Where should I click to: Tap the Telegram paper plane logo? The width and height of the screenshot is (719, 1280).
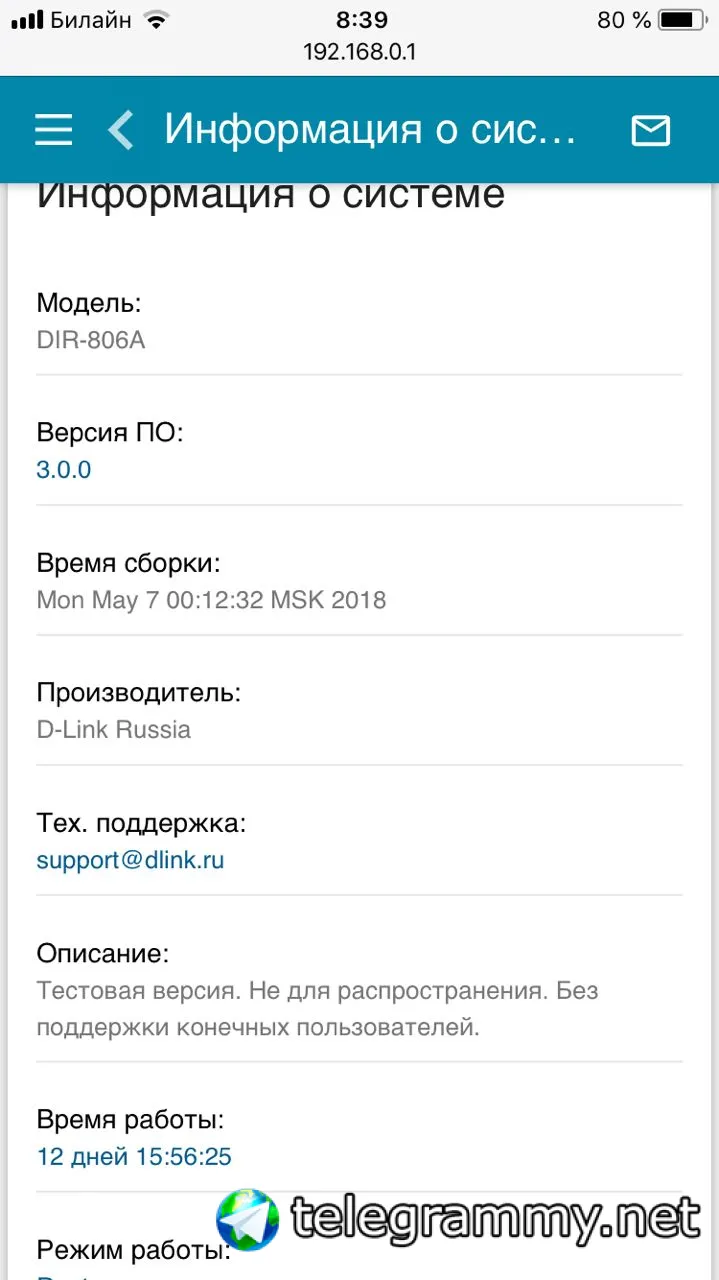coord(247,1219)
